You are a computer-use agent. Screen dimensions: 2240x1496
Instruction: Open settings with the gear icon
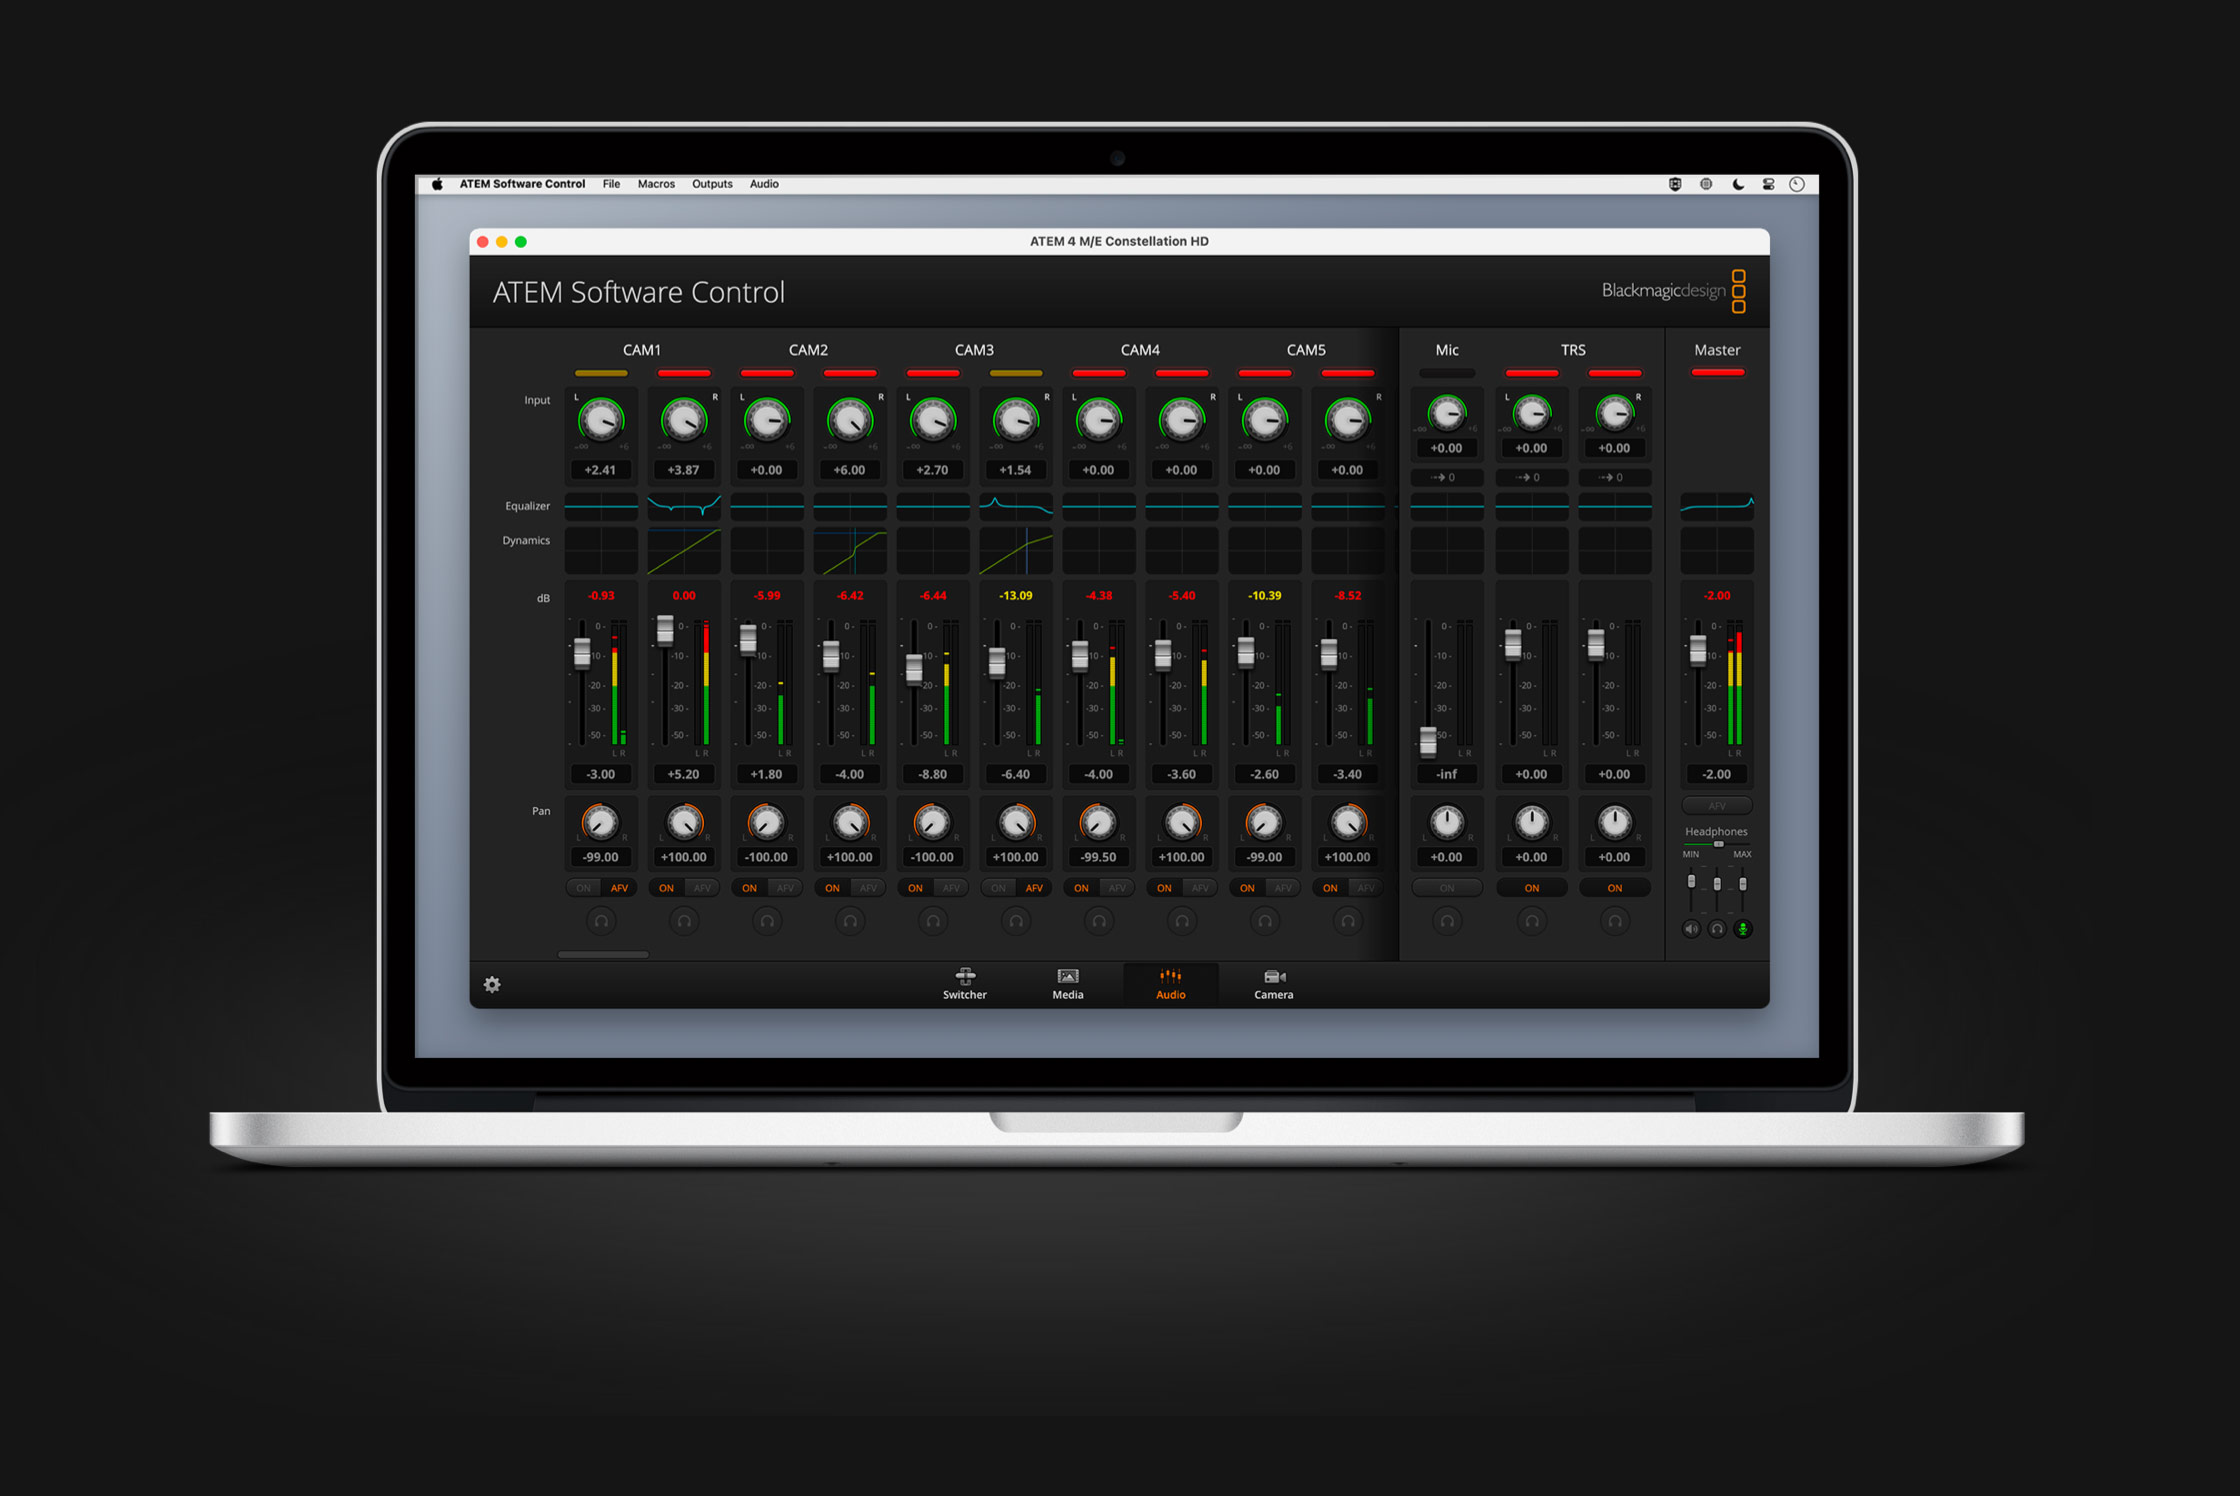[492, 984]
